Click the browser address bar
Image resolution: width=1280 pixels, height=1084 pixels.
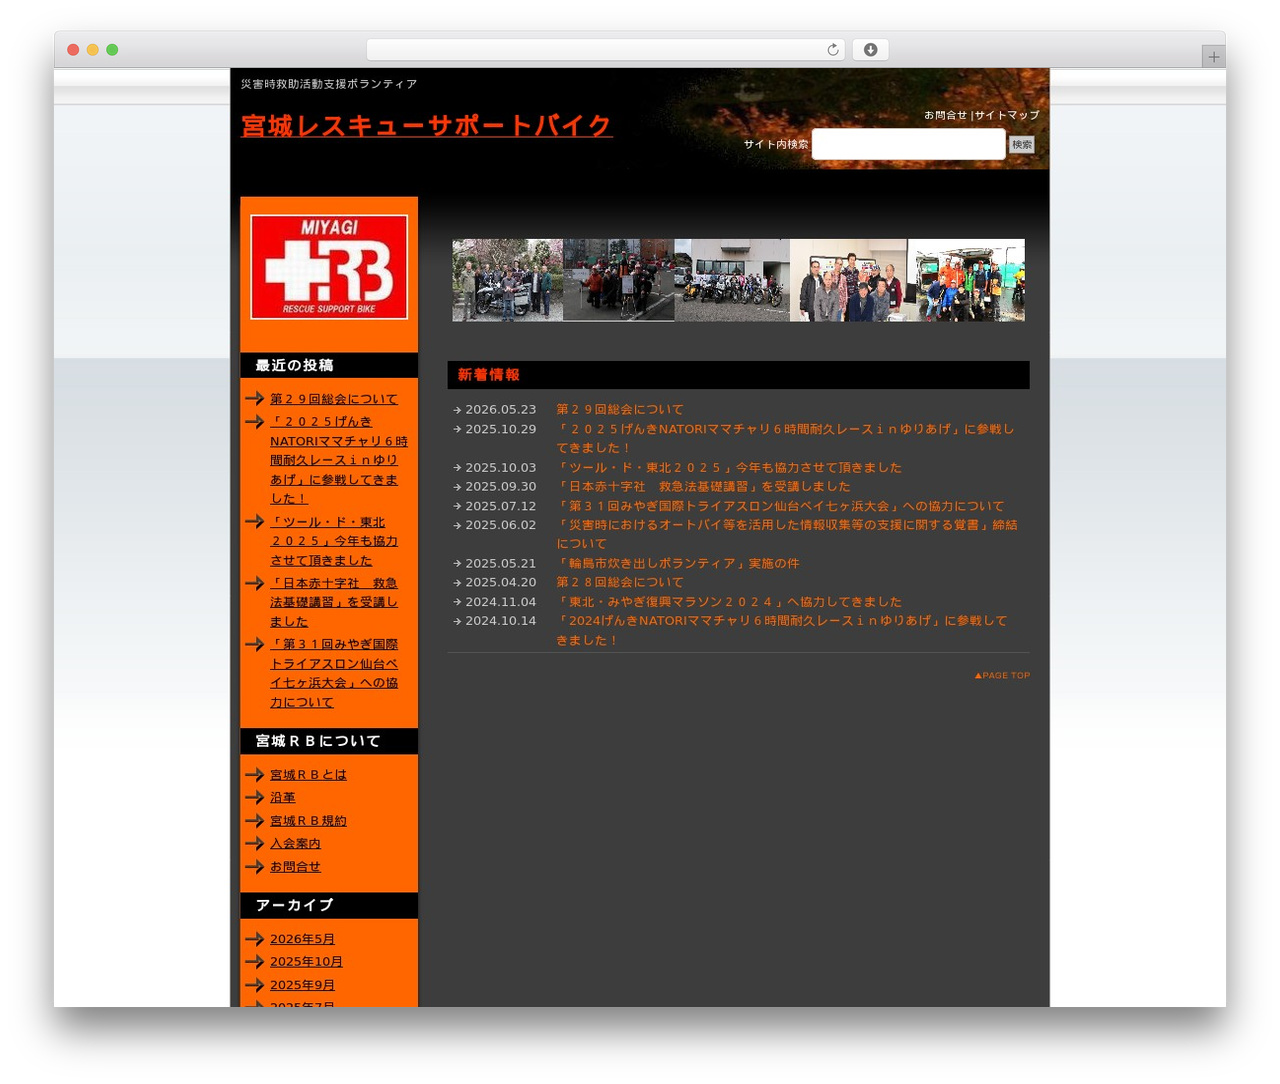coord(606,50)
